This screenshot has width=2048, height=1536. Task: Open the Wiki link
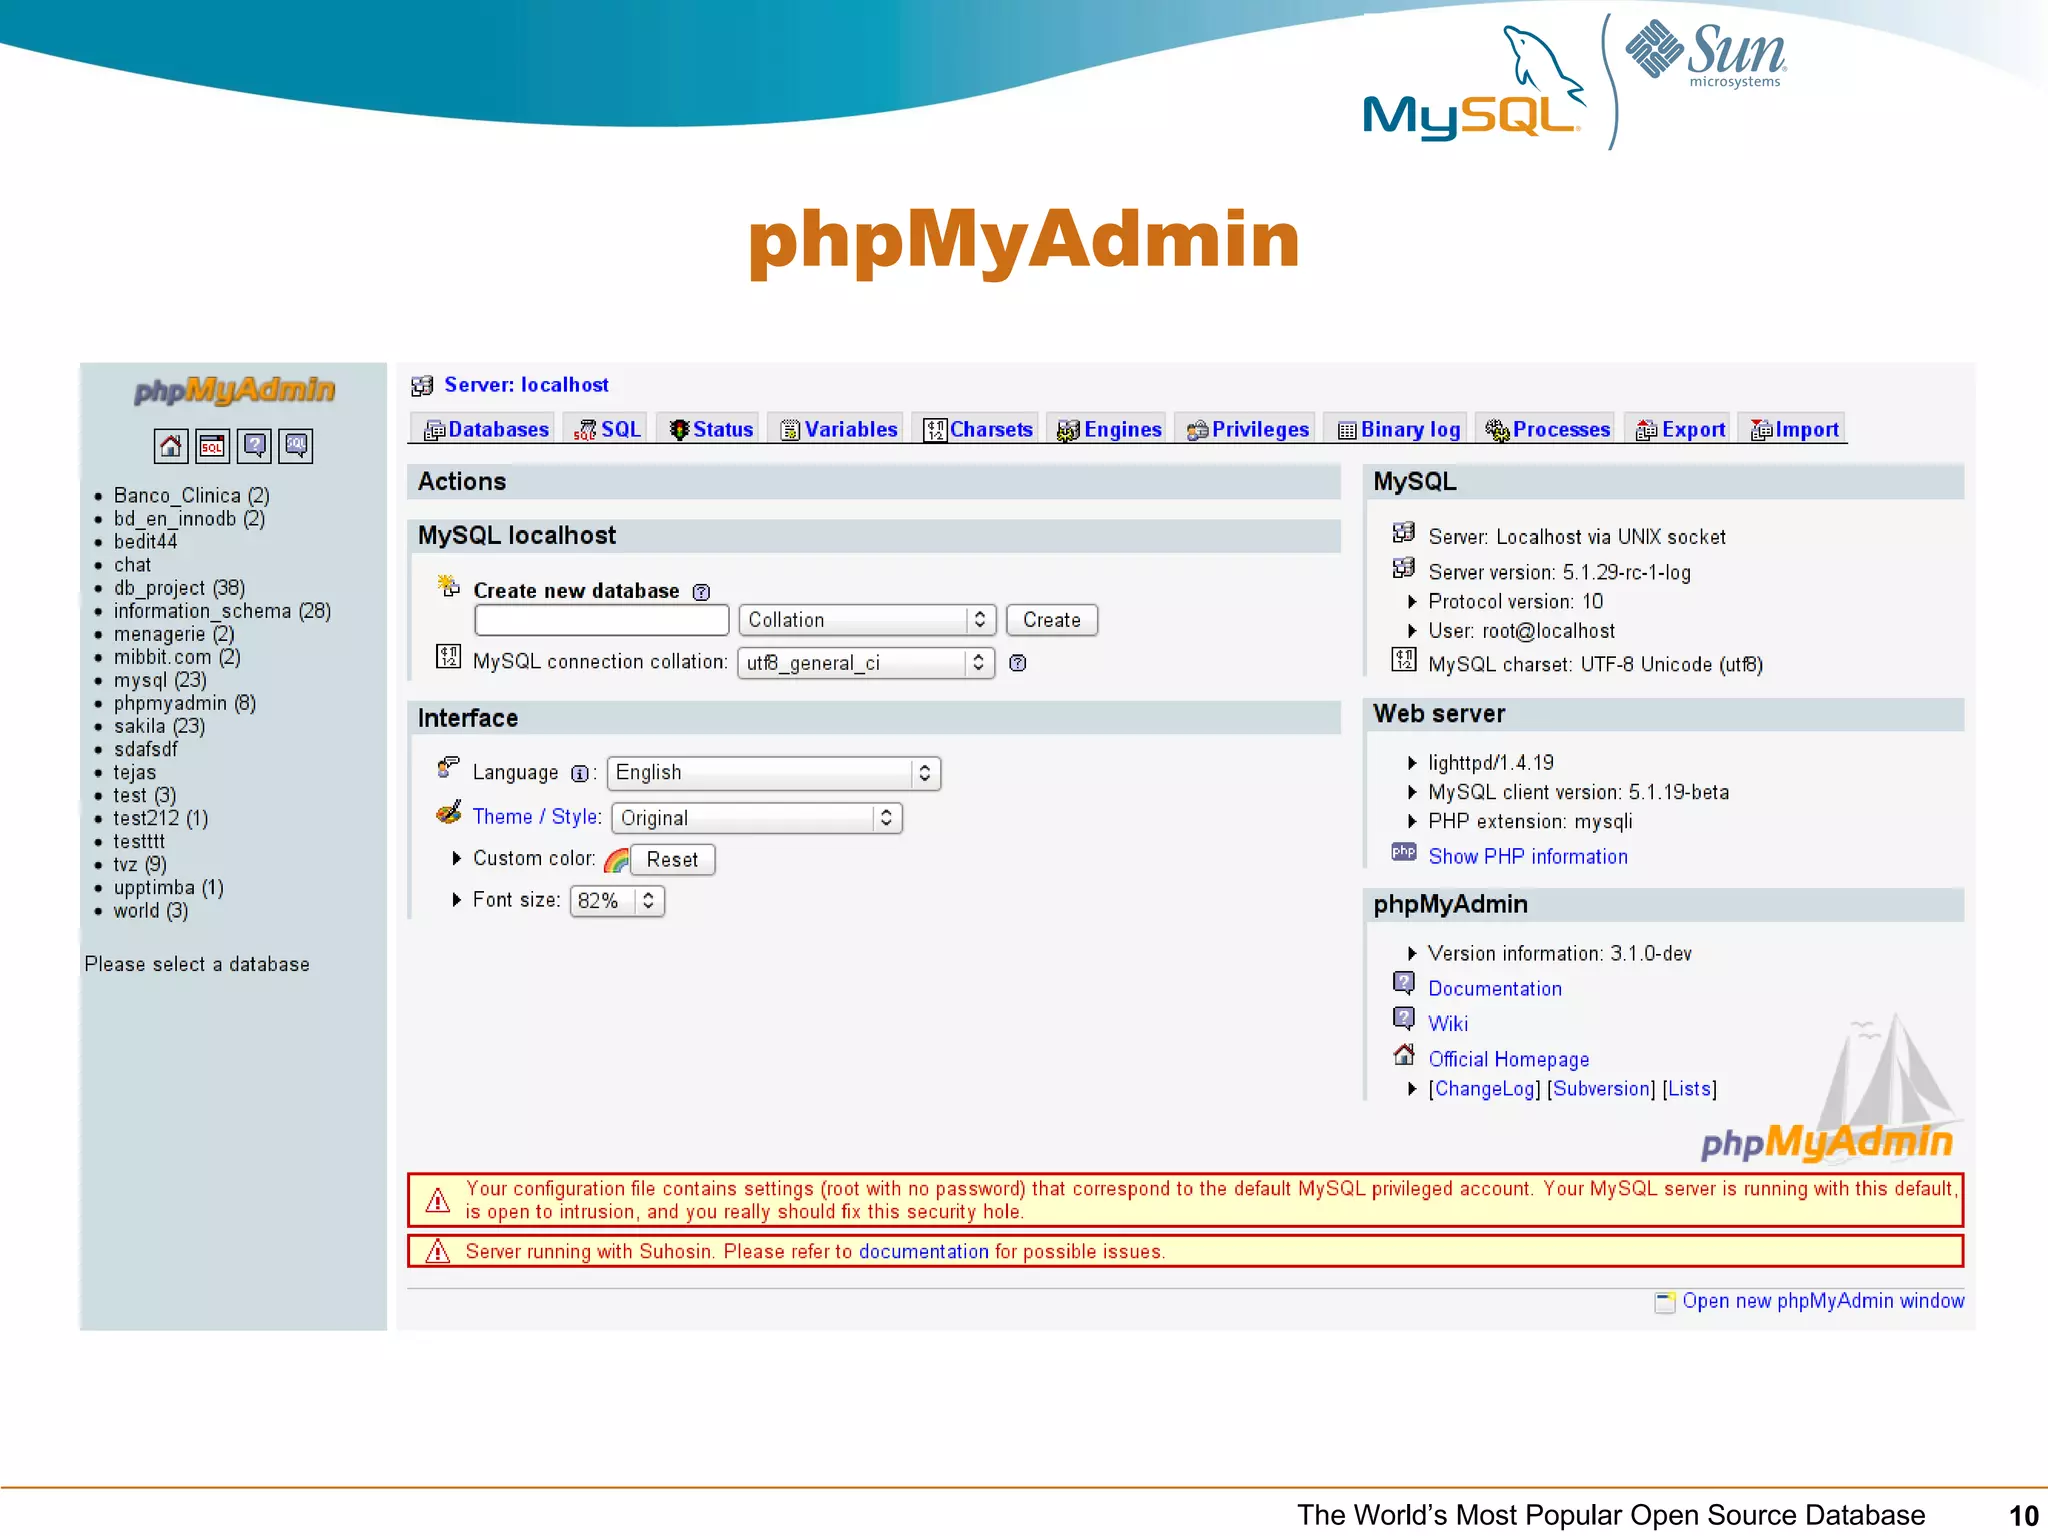click(1448, 1024)
